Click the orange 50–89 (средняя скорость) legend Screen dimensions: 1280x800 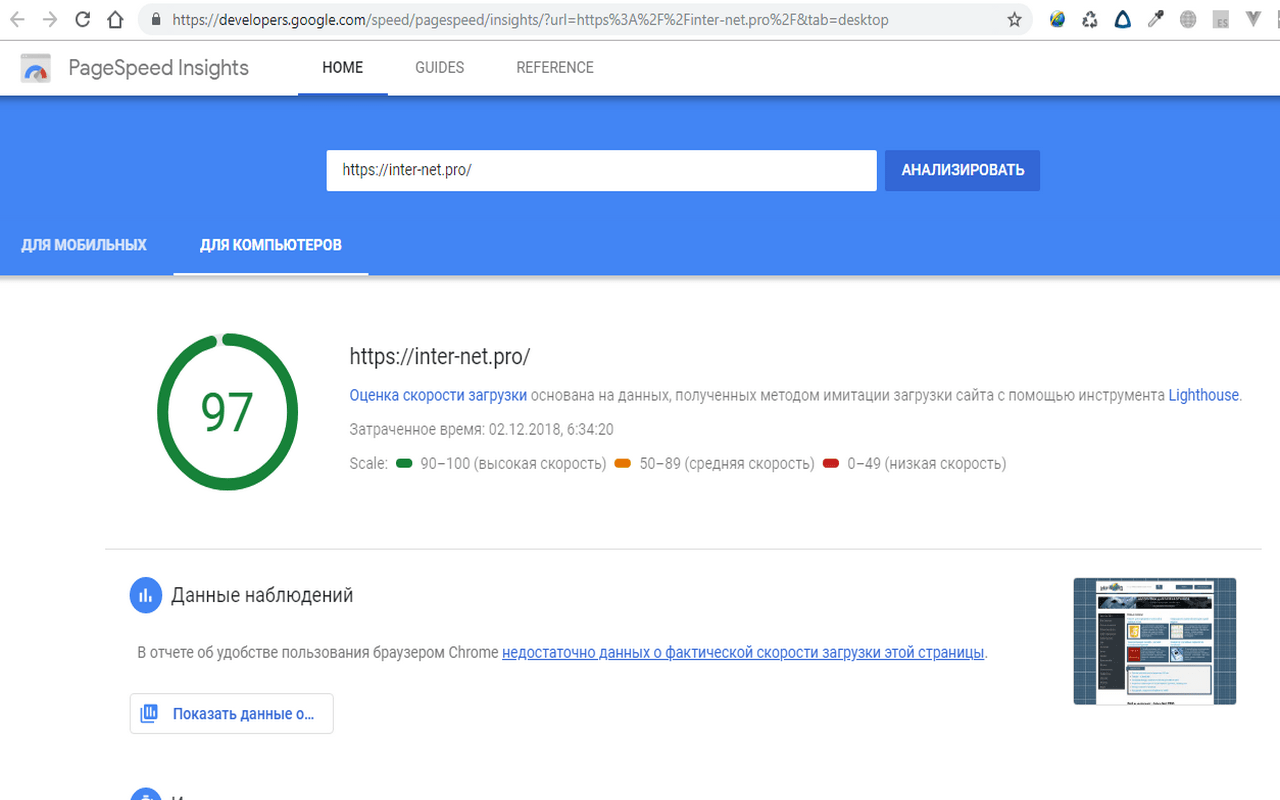click(x=714, y=464)
